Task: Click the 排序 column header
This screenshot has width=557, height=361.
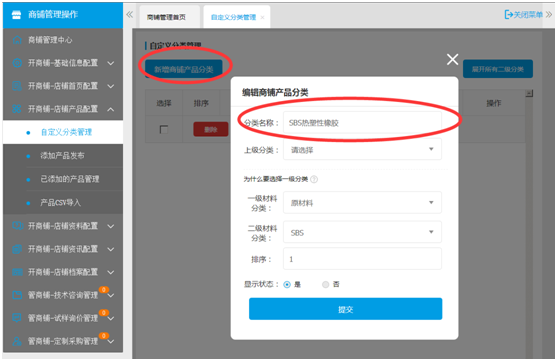Action: click(x=201, y=103)
